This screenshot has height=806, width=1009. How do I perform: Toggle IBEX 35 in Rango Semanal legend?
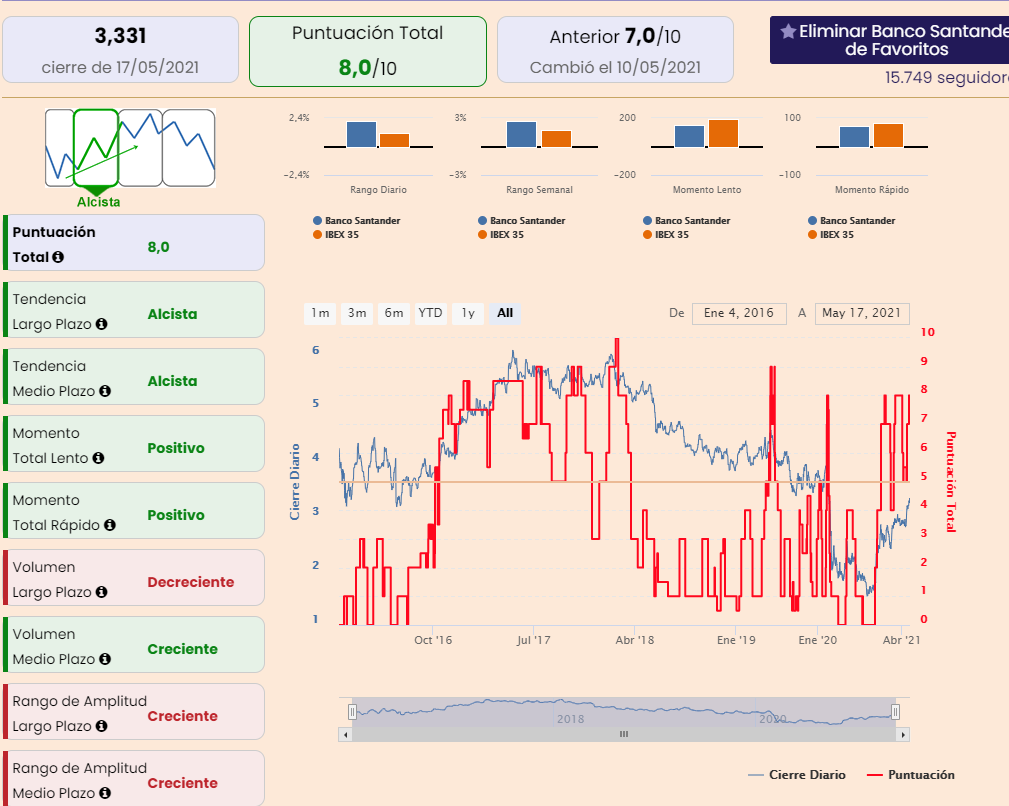tap(501, 235)
